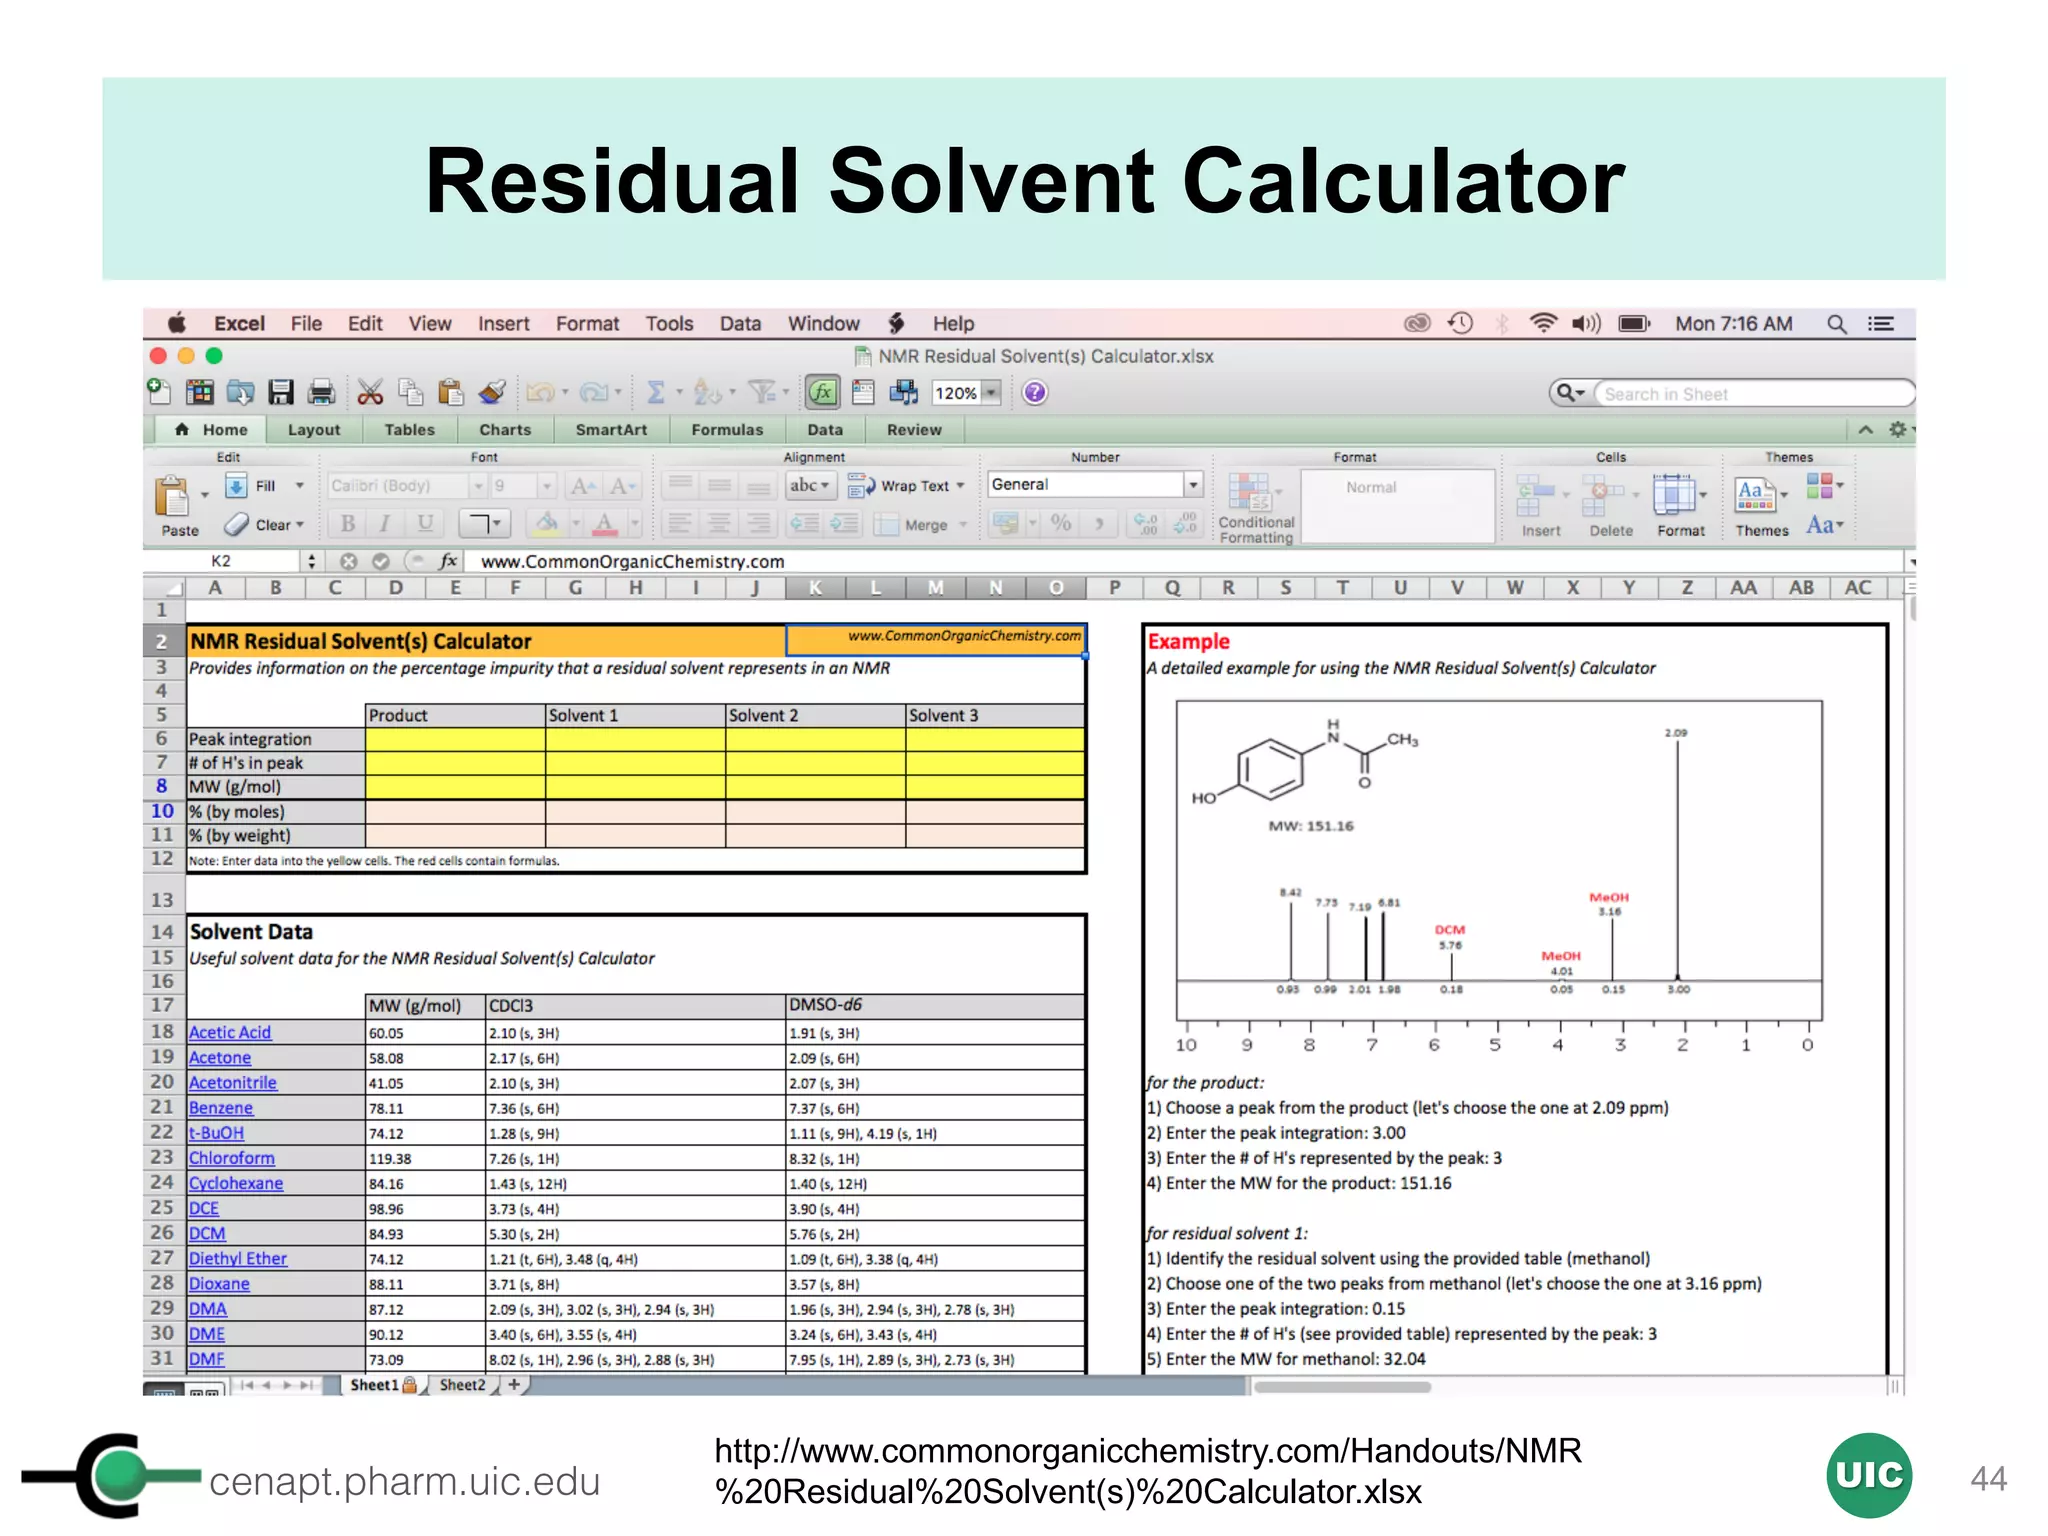Click the New workbook icon
The image size is (2048, 1536).
click(159, 392)
